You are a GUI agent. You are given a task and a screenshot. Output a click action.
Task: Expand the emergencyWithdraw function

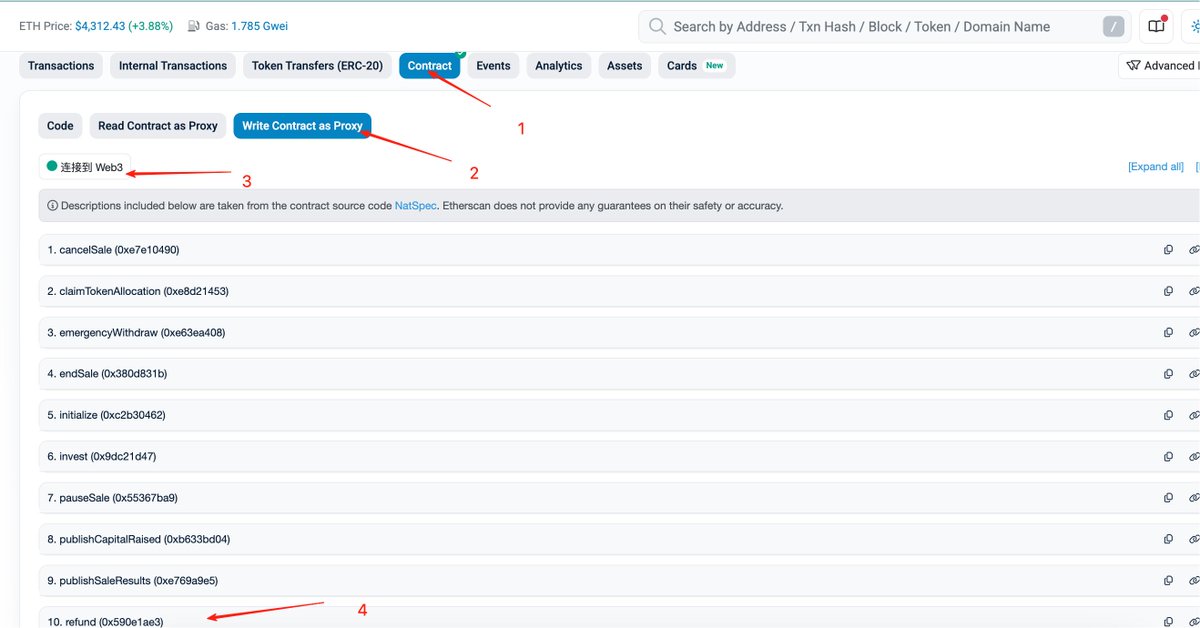(137, 333)
